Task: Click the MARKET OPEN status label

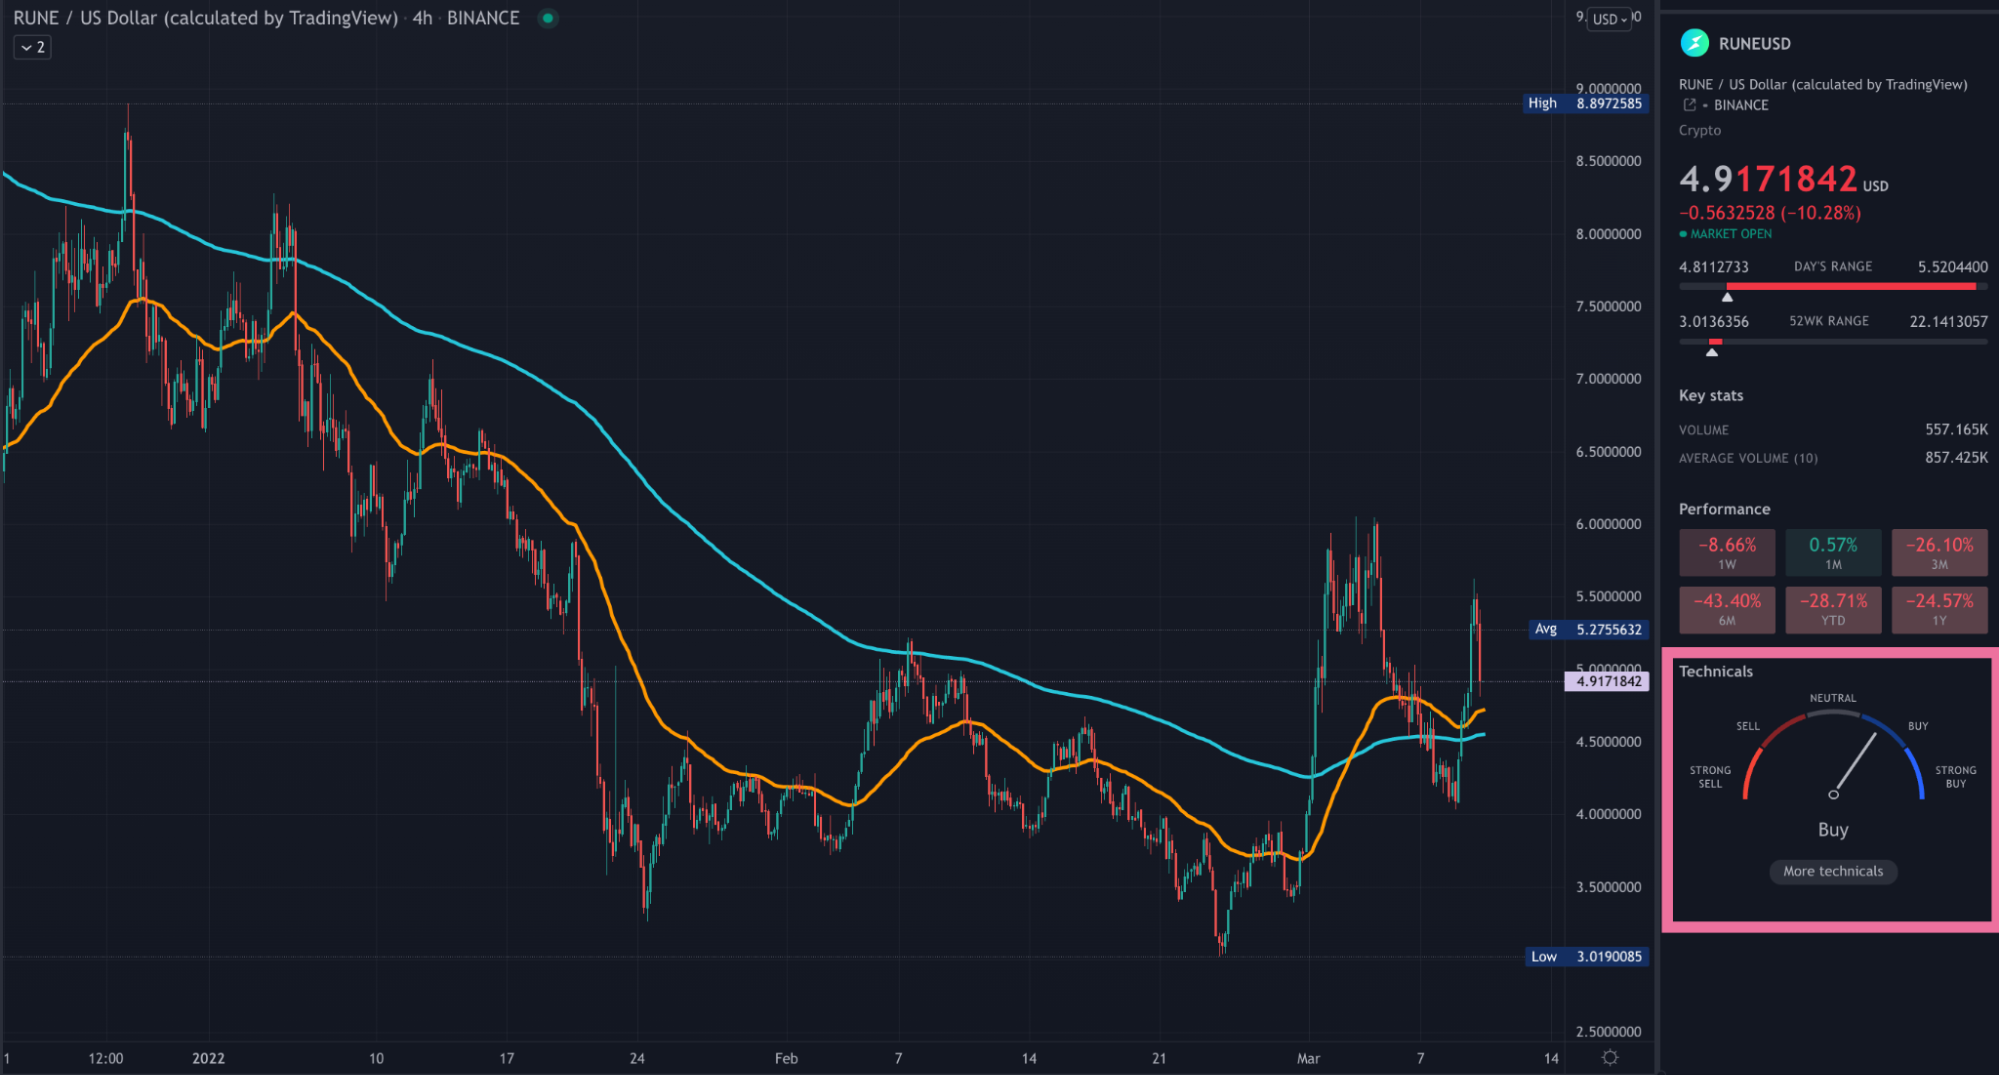Action: coord(1730,234)
